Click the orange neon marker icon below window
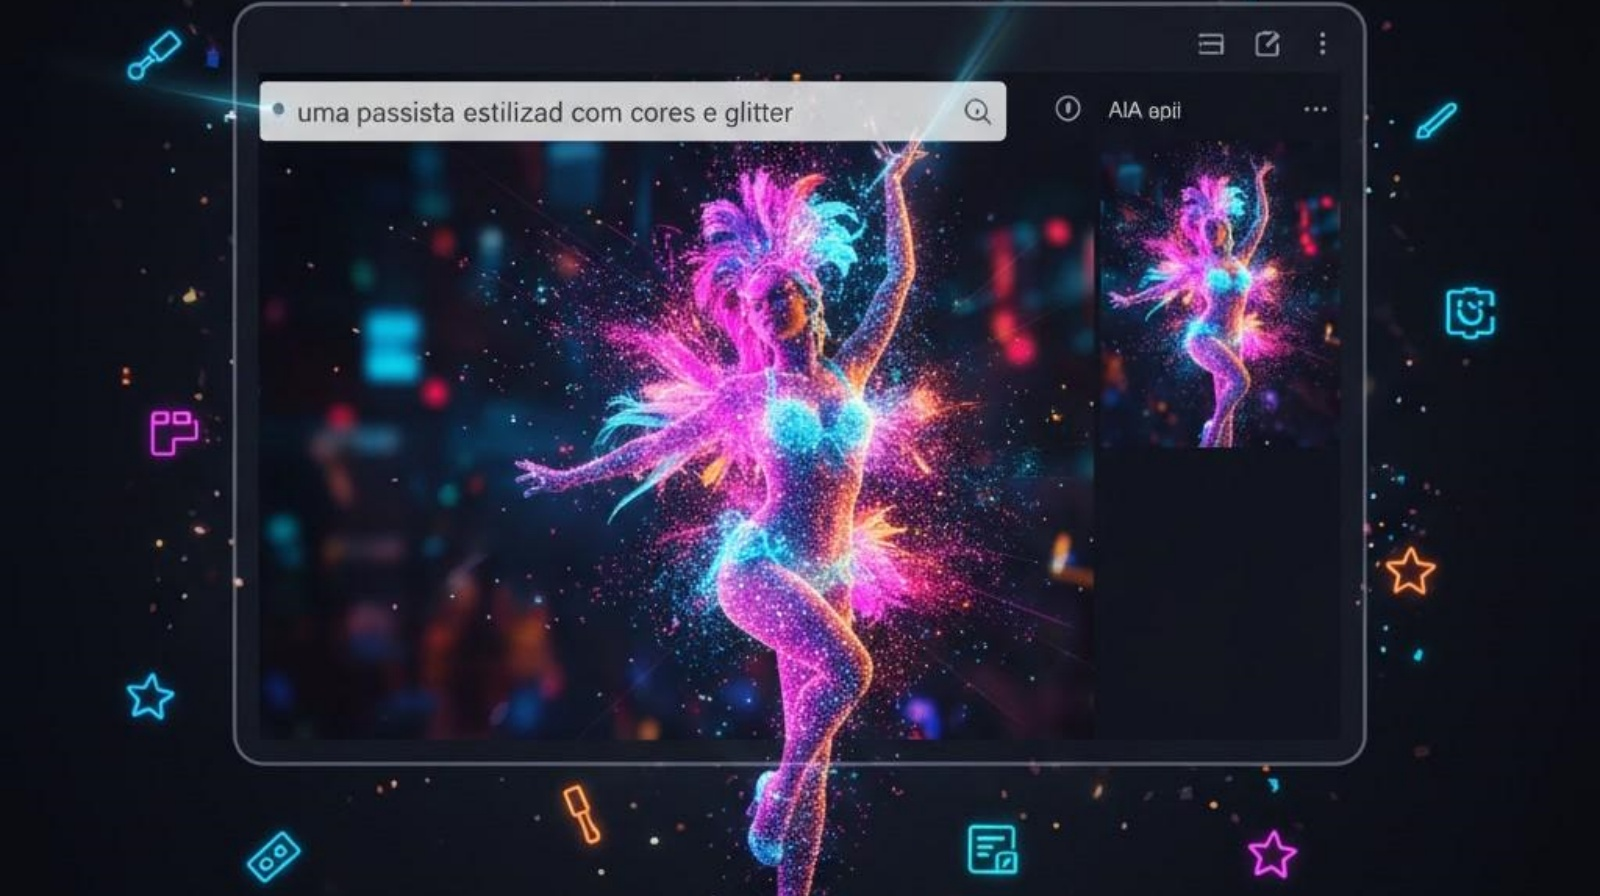This screenshot has height=896, width=1600. pos(581,813)
